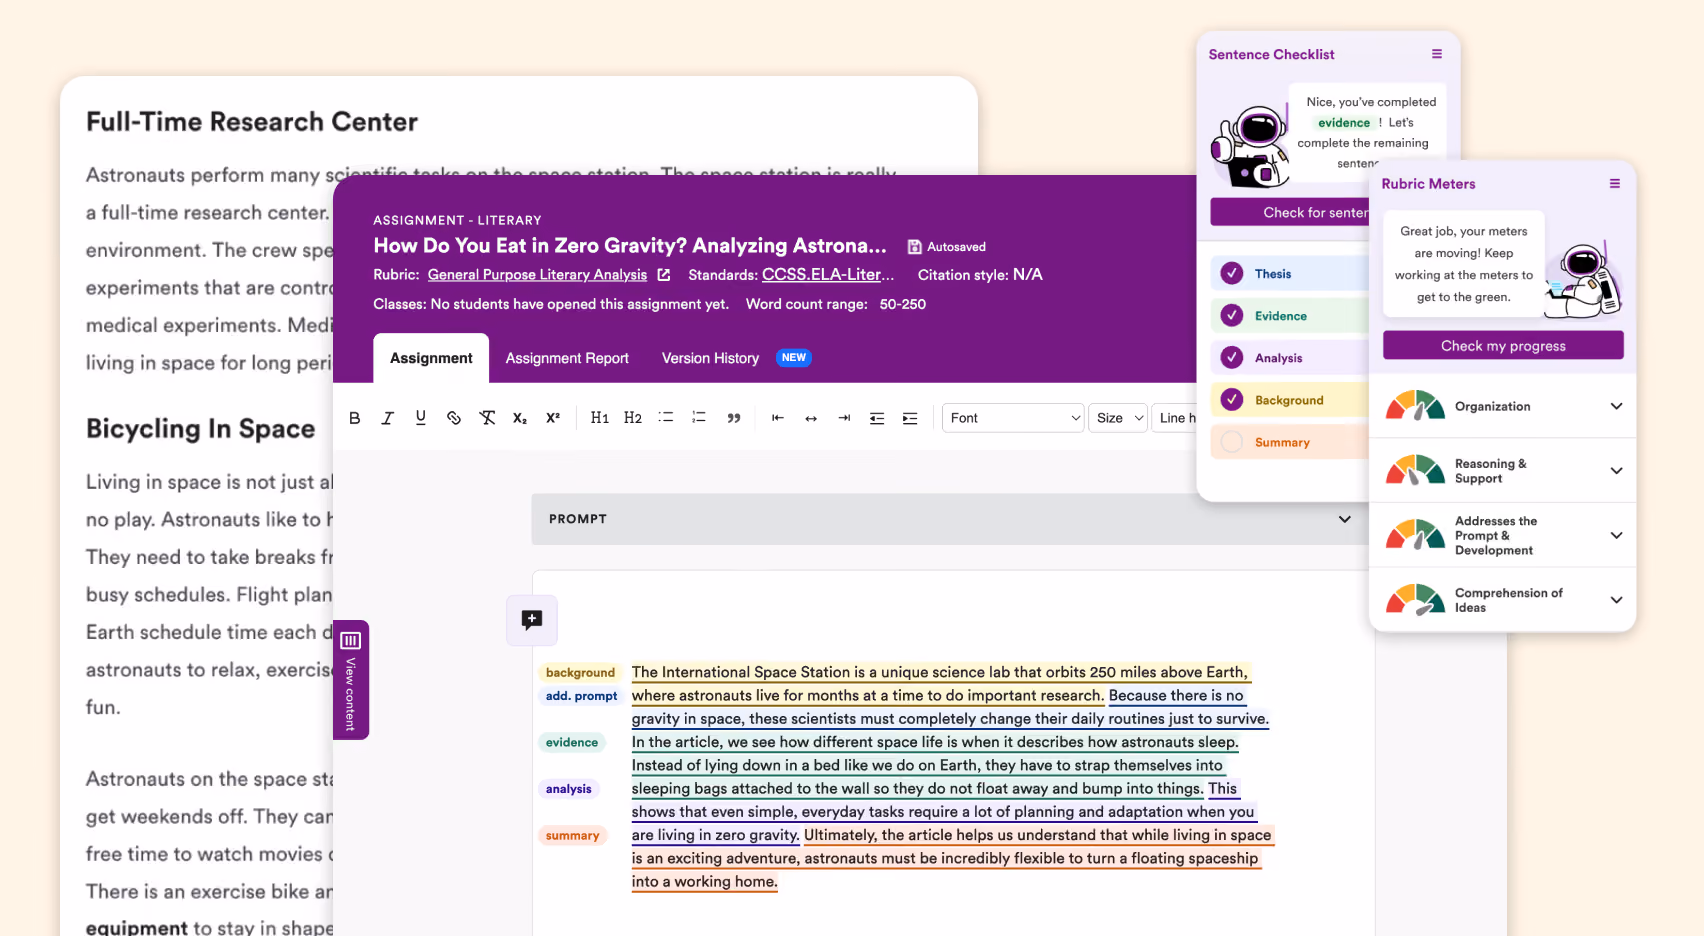This screenshot has width=1704, height=936.
Task: Click the 'Bicycling In Space' heading
Action: tap(201, 429)
